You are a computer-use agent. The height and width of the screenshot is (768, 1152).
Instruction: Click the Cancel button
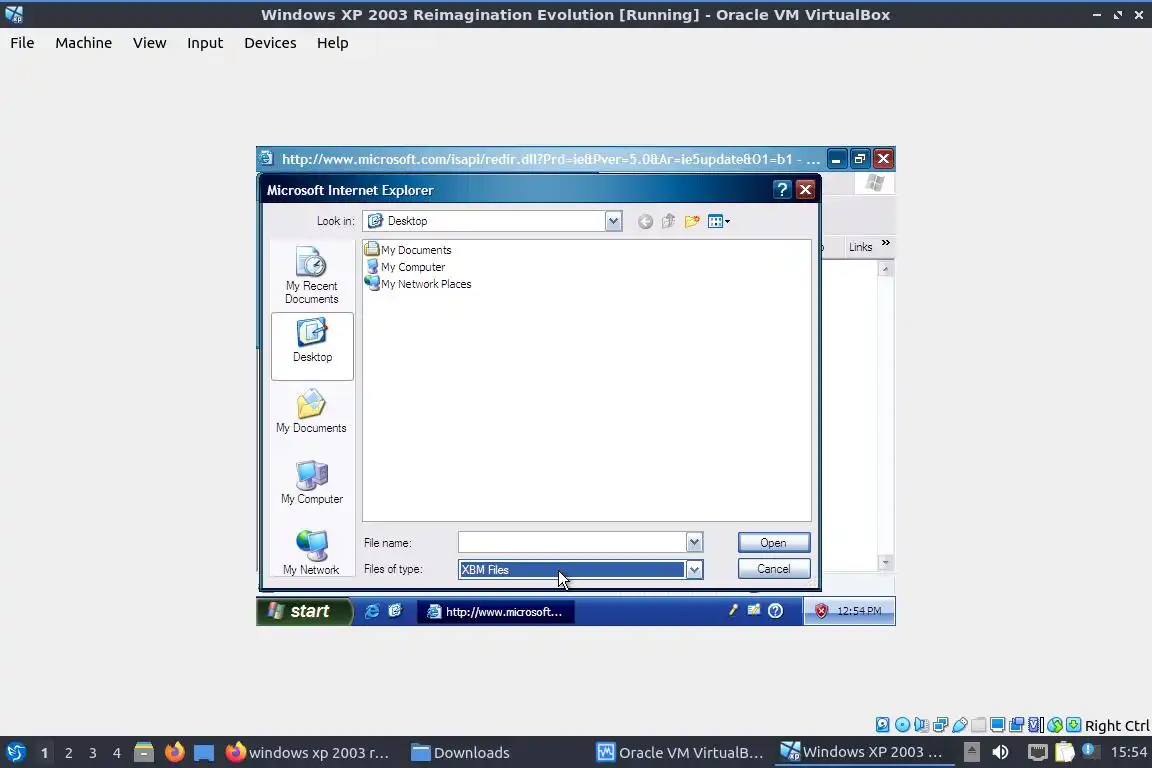coord(774,569)
